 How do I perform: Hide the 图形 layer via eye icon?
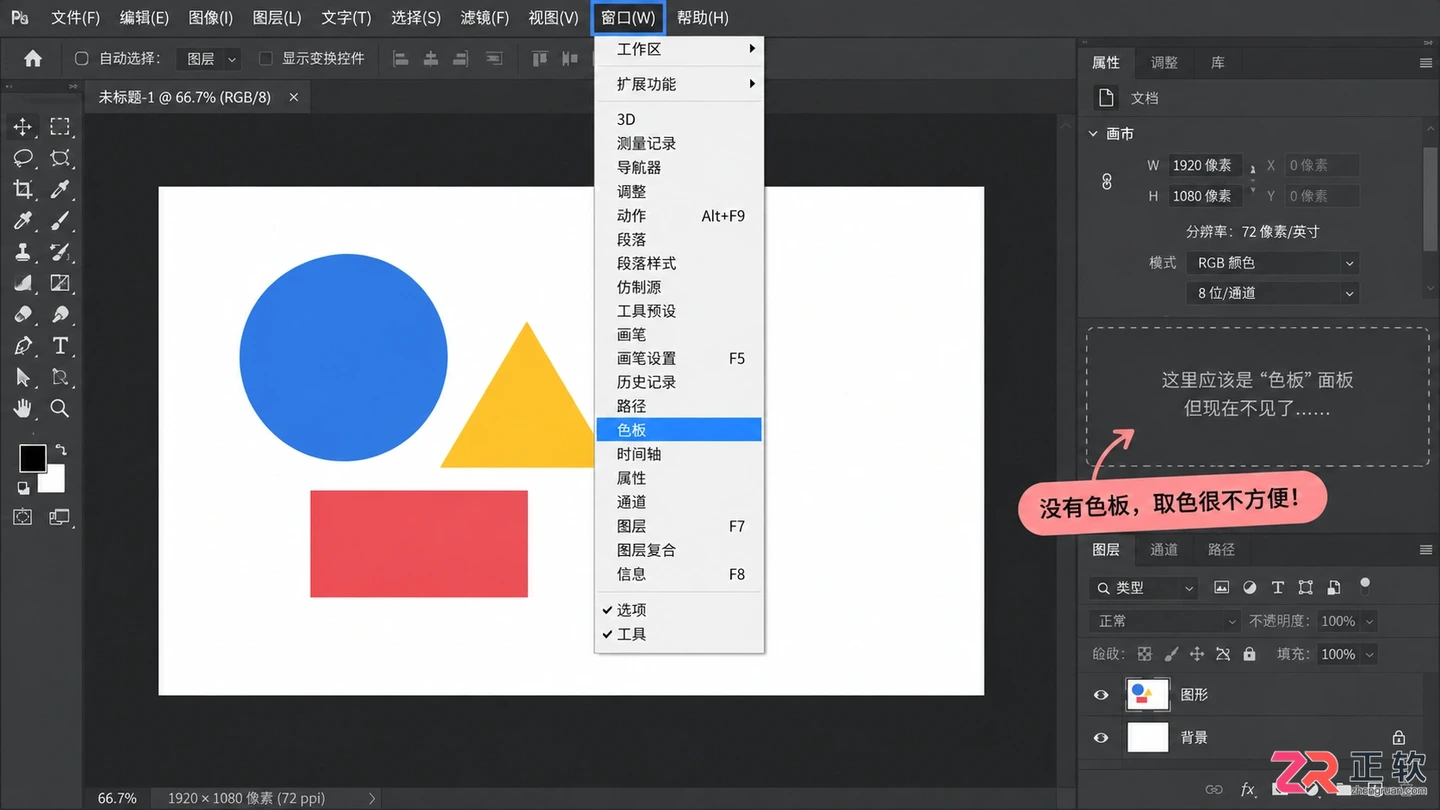click(x=1101, y=695)
